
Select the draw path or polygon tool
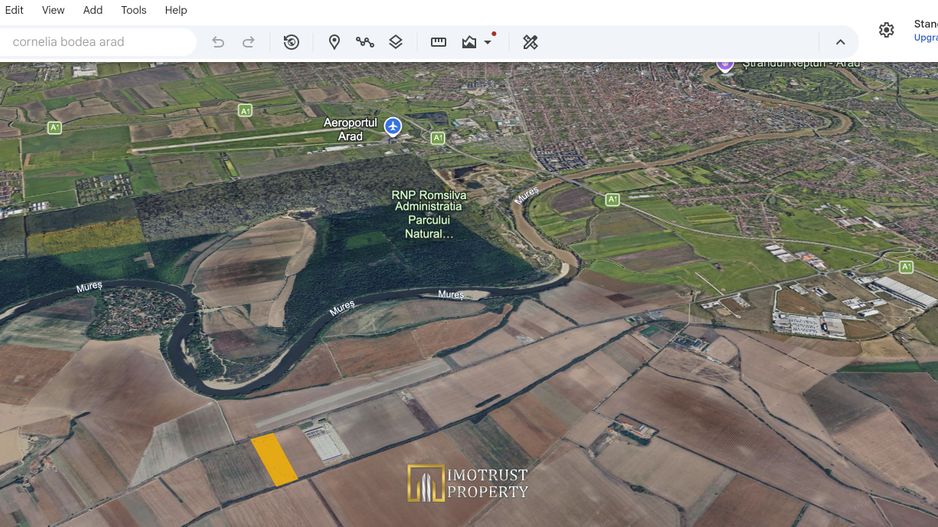[365, 42]
